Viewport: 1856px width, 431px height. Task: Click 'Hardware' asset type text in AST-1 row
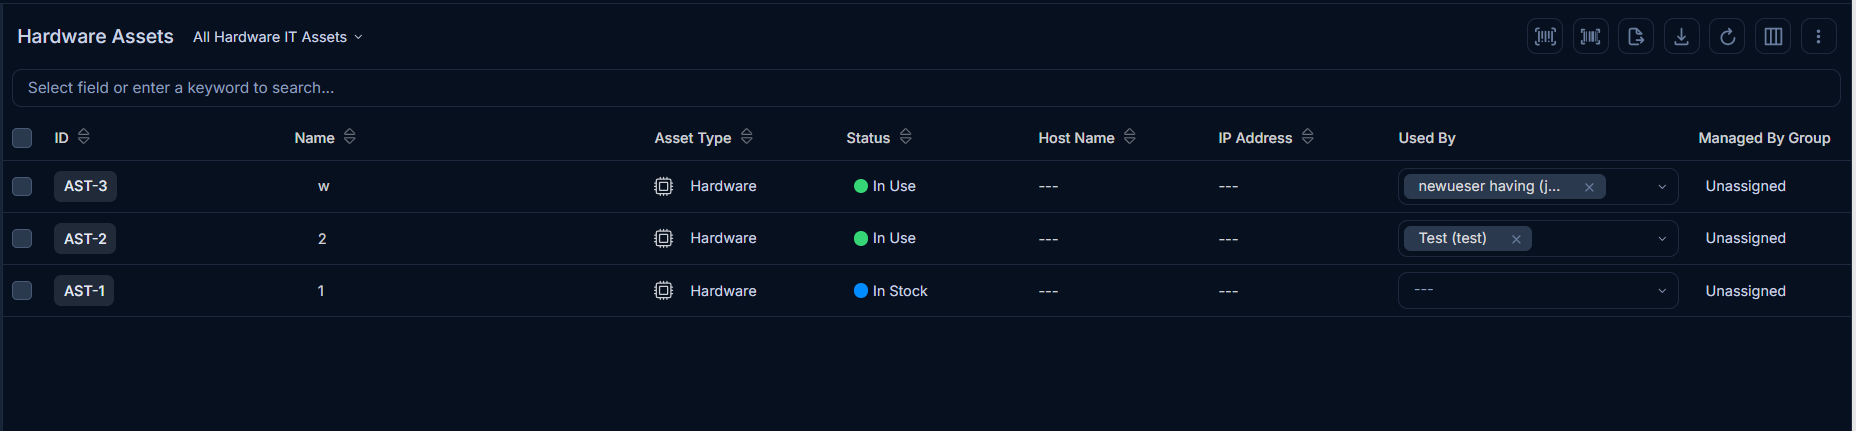coord(723,291)
